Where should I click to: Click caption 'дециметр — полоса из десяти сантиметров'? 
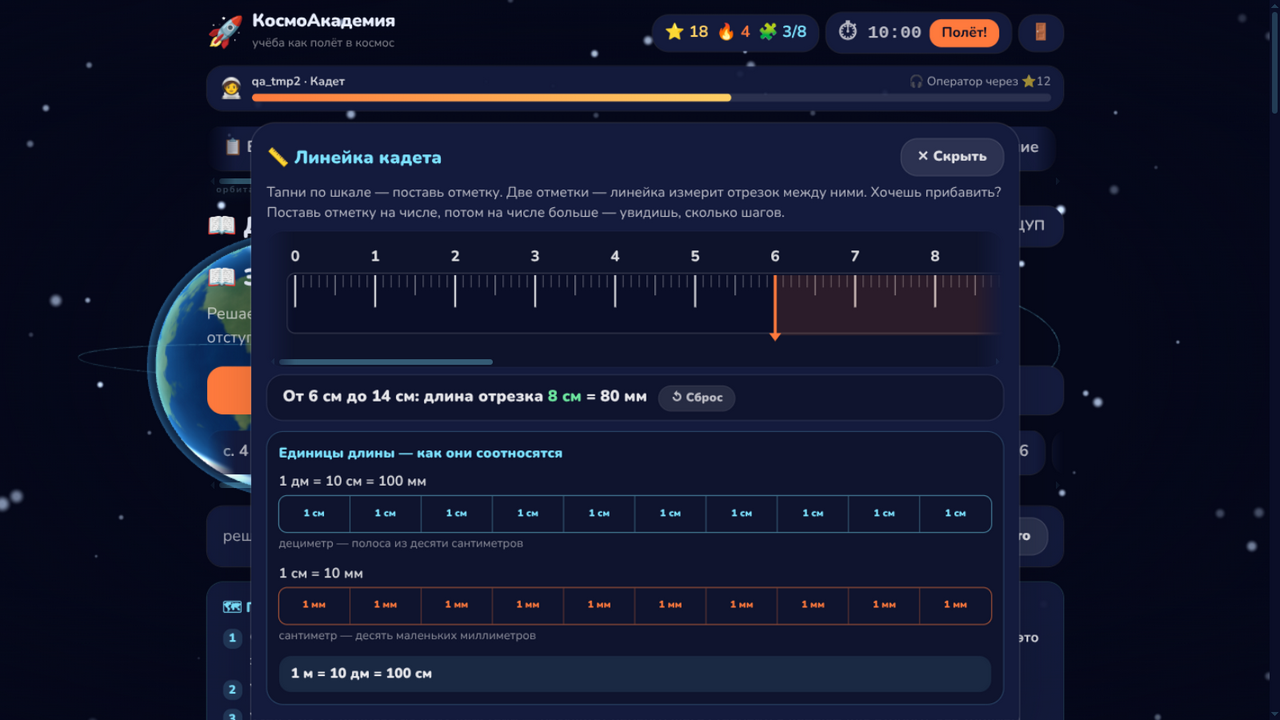pyautogui.click(x=401, y=543)
